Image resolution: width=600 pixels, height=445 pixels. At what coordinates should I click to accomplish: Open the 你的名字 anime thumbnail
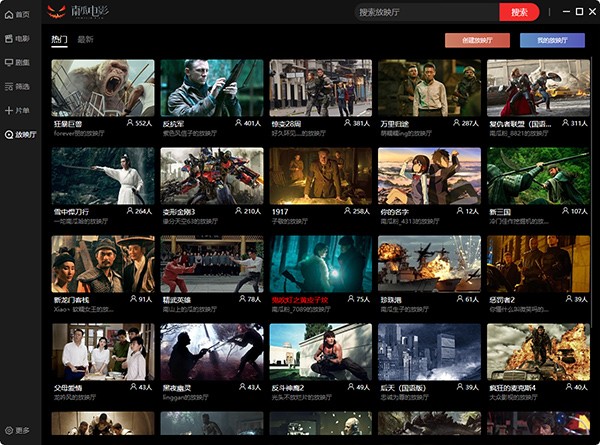[429, 176]
